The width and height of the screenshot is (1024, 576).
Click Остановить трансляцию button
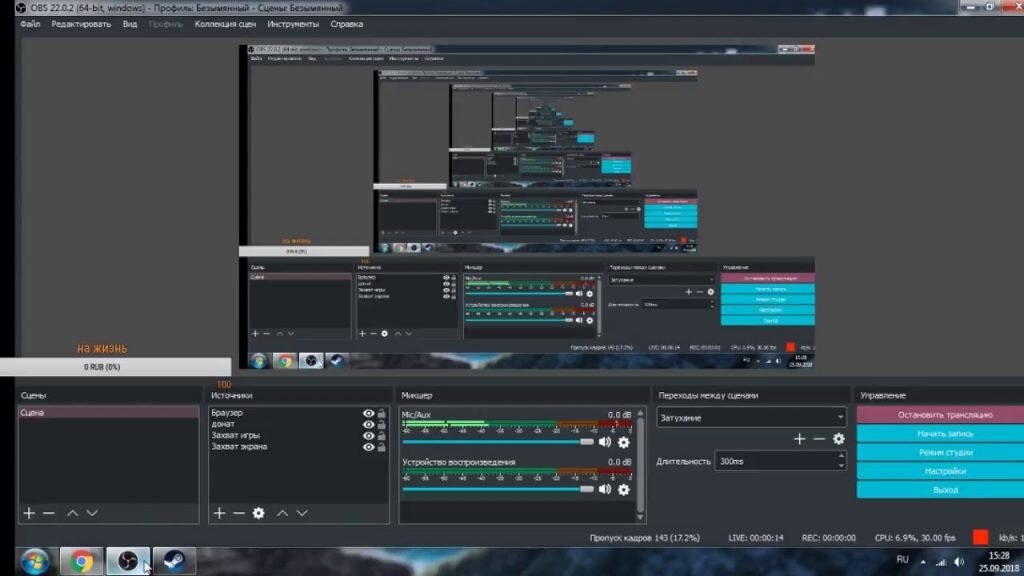pos(940,415)
